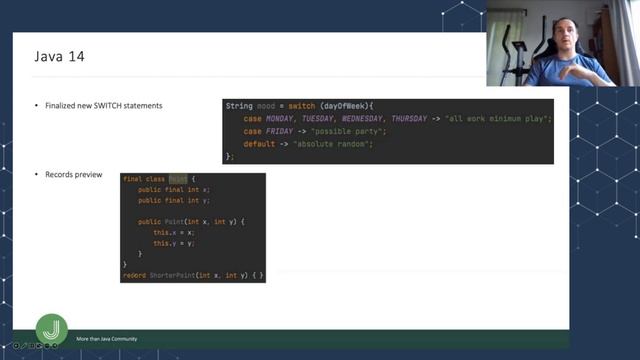Click 'More than Java Community' footer text

107,339
